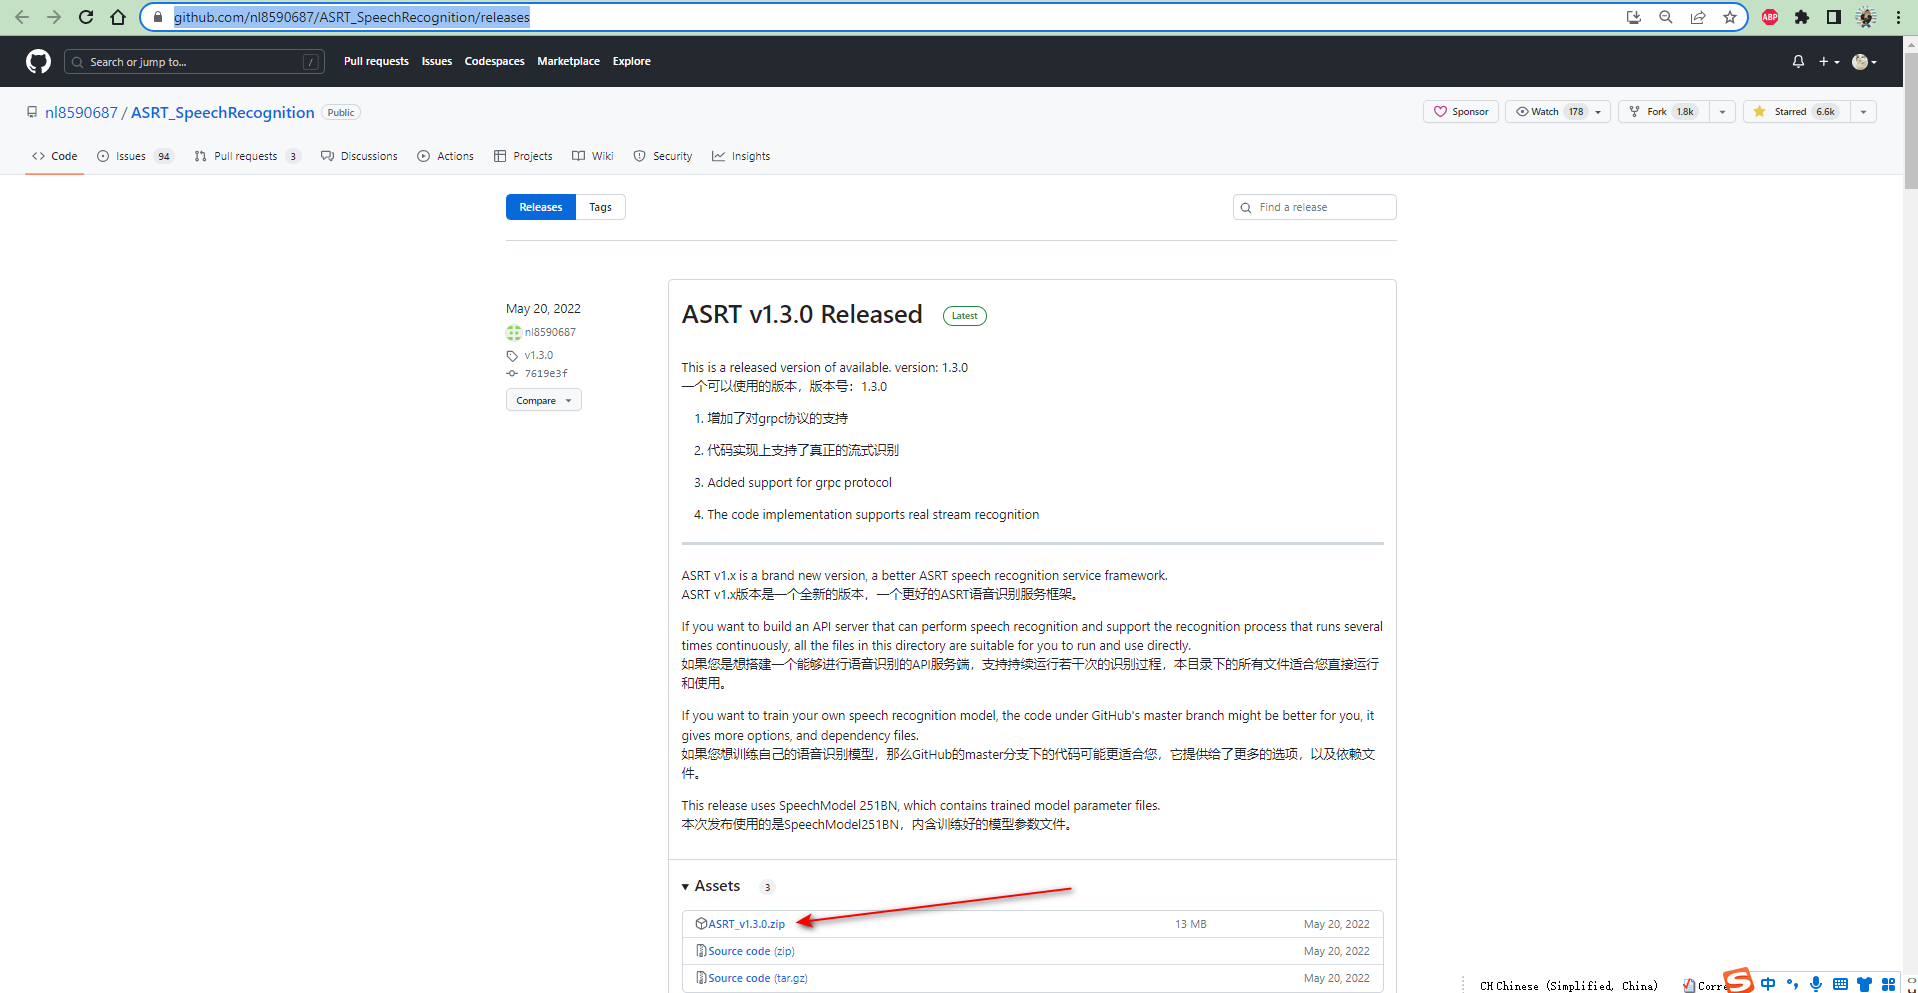Click the Find a release search box
1918x993 pixels.
[x=1314, y=207]
